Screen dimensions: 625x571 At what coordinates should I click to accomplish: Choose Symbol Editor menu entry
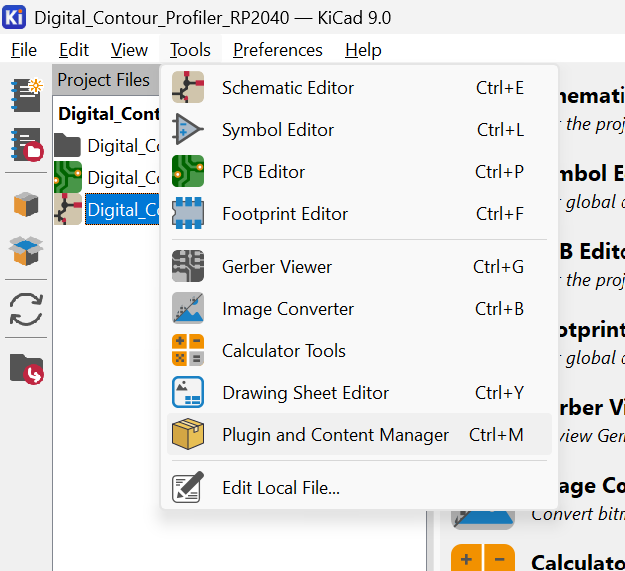tap(359, 130)
